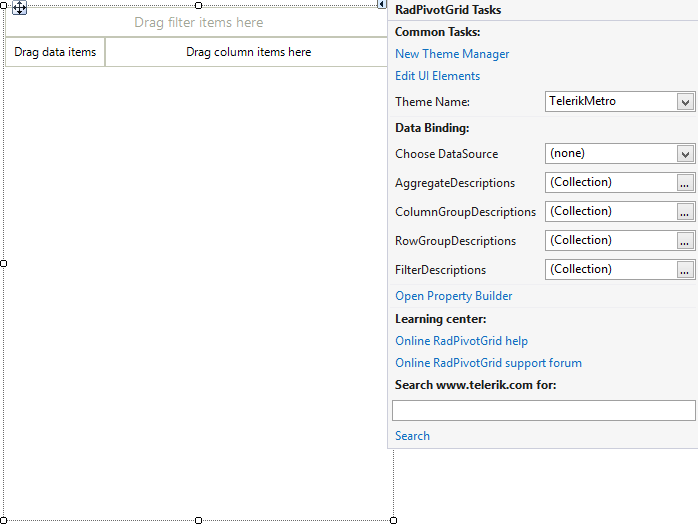Click the Drag data items cell
Screen dimensions: 698x524
(x=55, y=52)
